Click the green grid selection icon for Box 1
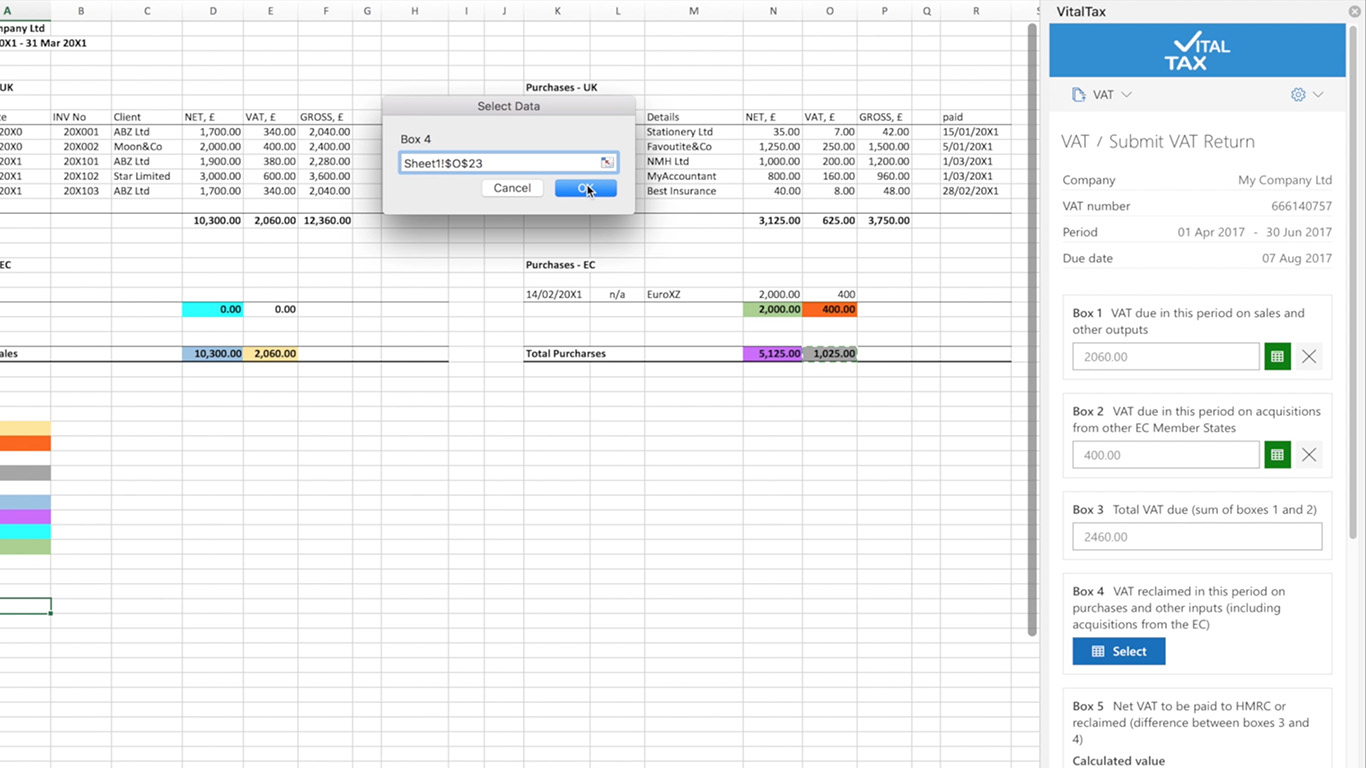Viewport: 1366px width, 768px height. coord(1277,356)
